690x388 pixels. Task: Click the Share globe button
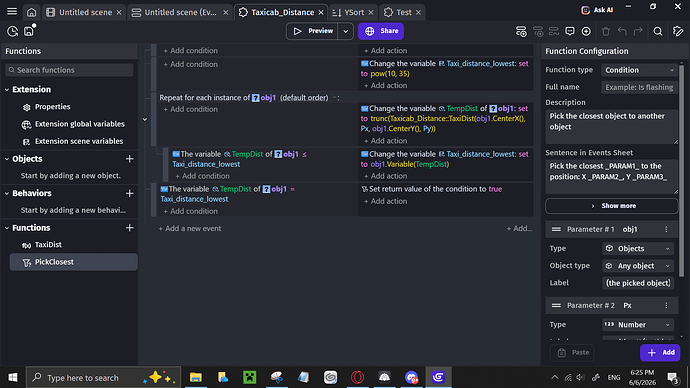click(x=381, y=31)
